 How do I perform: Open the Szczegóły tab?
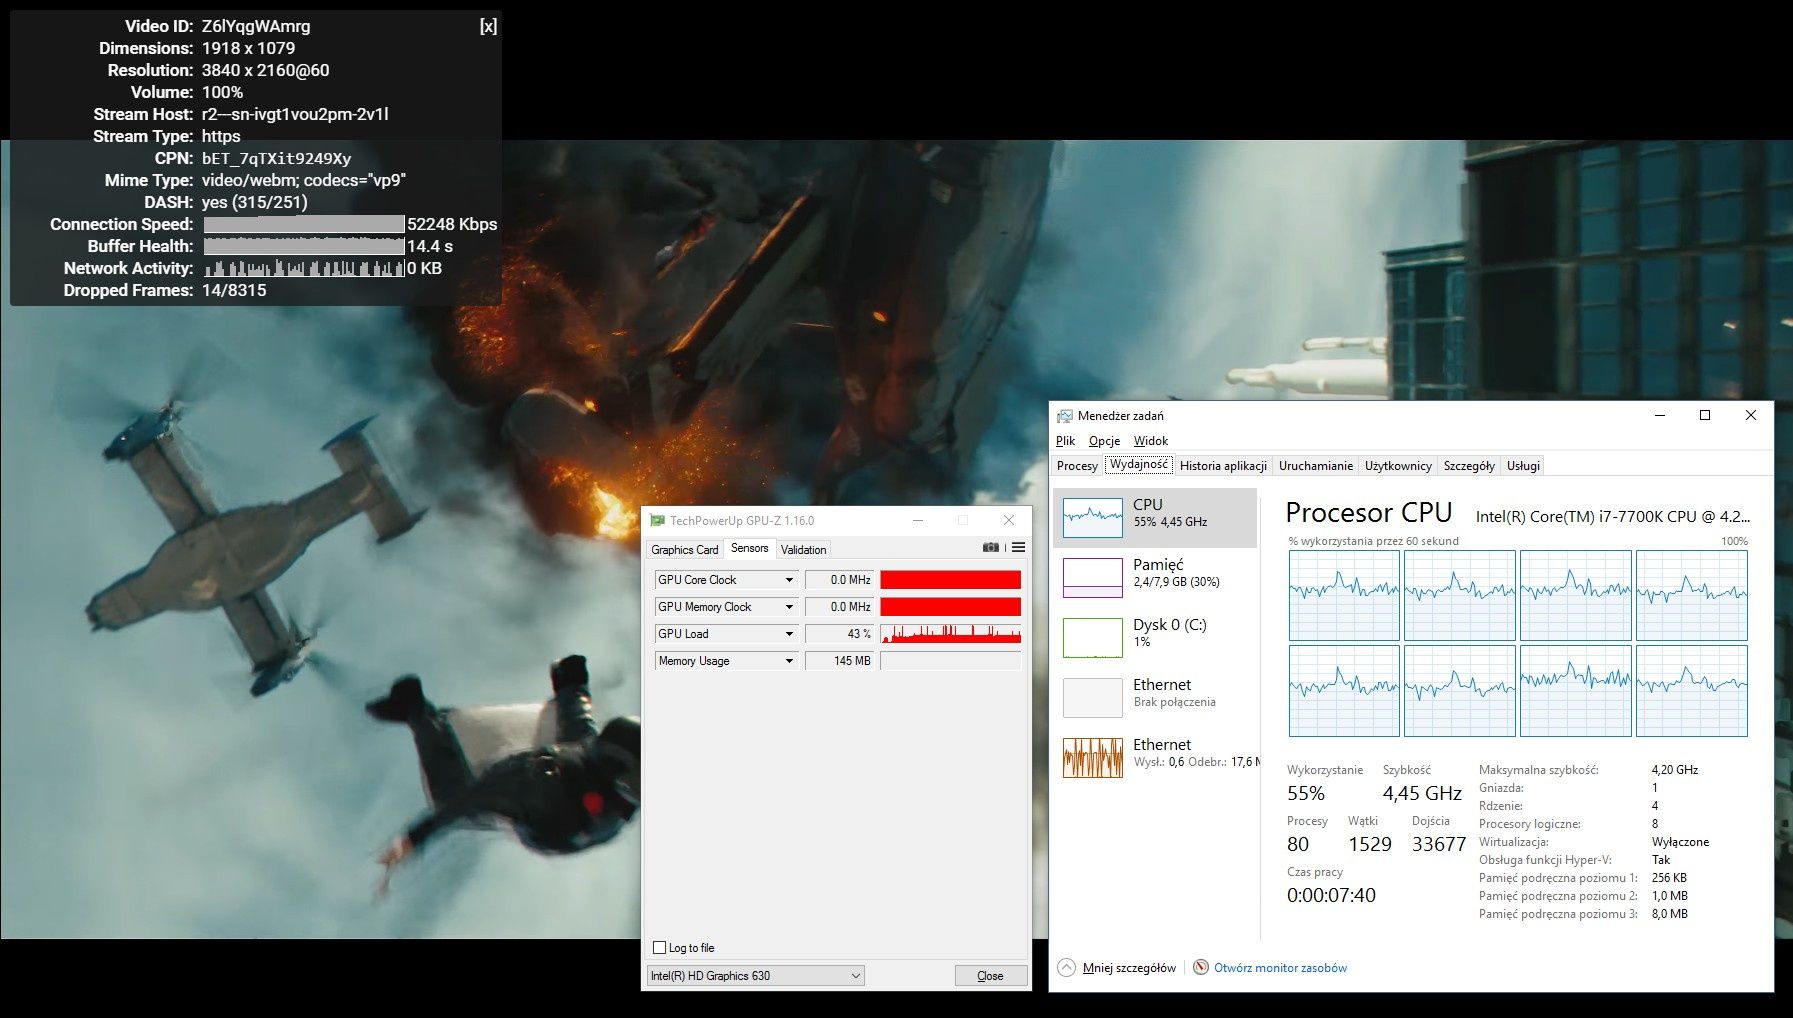click(1469, 466)
